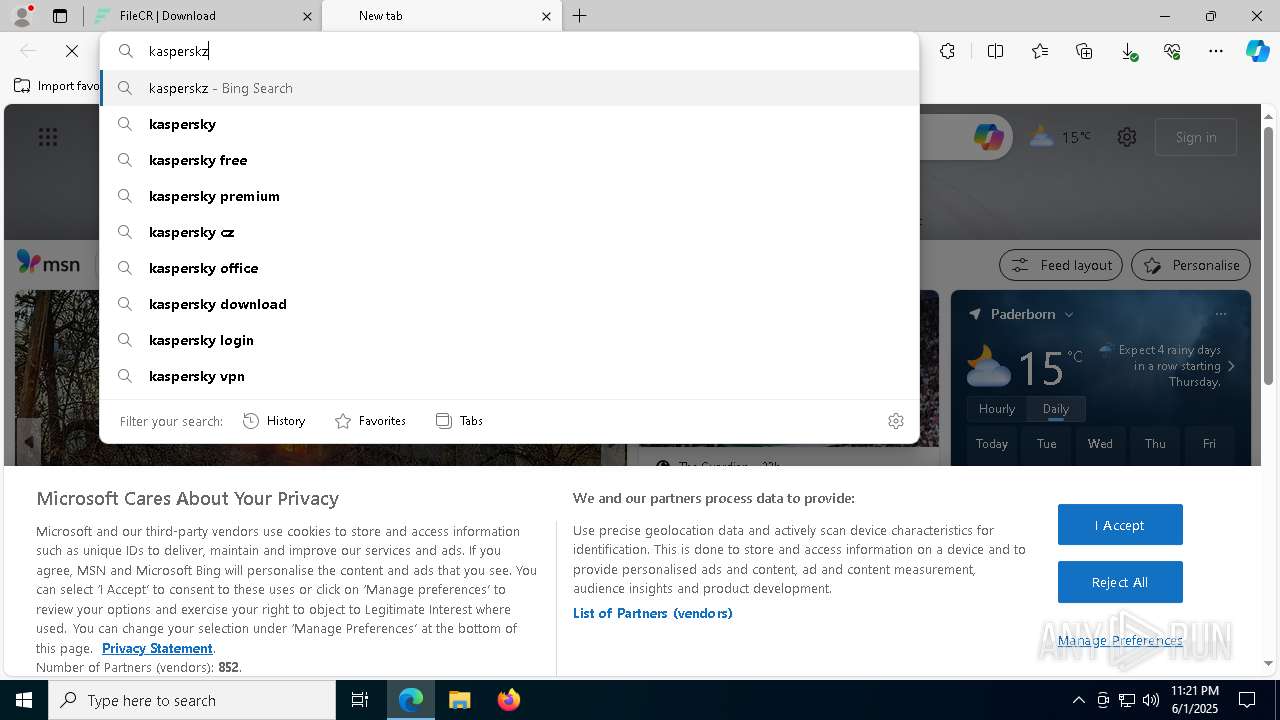
Task: Switch weather card to Daily
Action: 1056,409
